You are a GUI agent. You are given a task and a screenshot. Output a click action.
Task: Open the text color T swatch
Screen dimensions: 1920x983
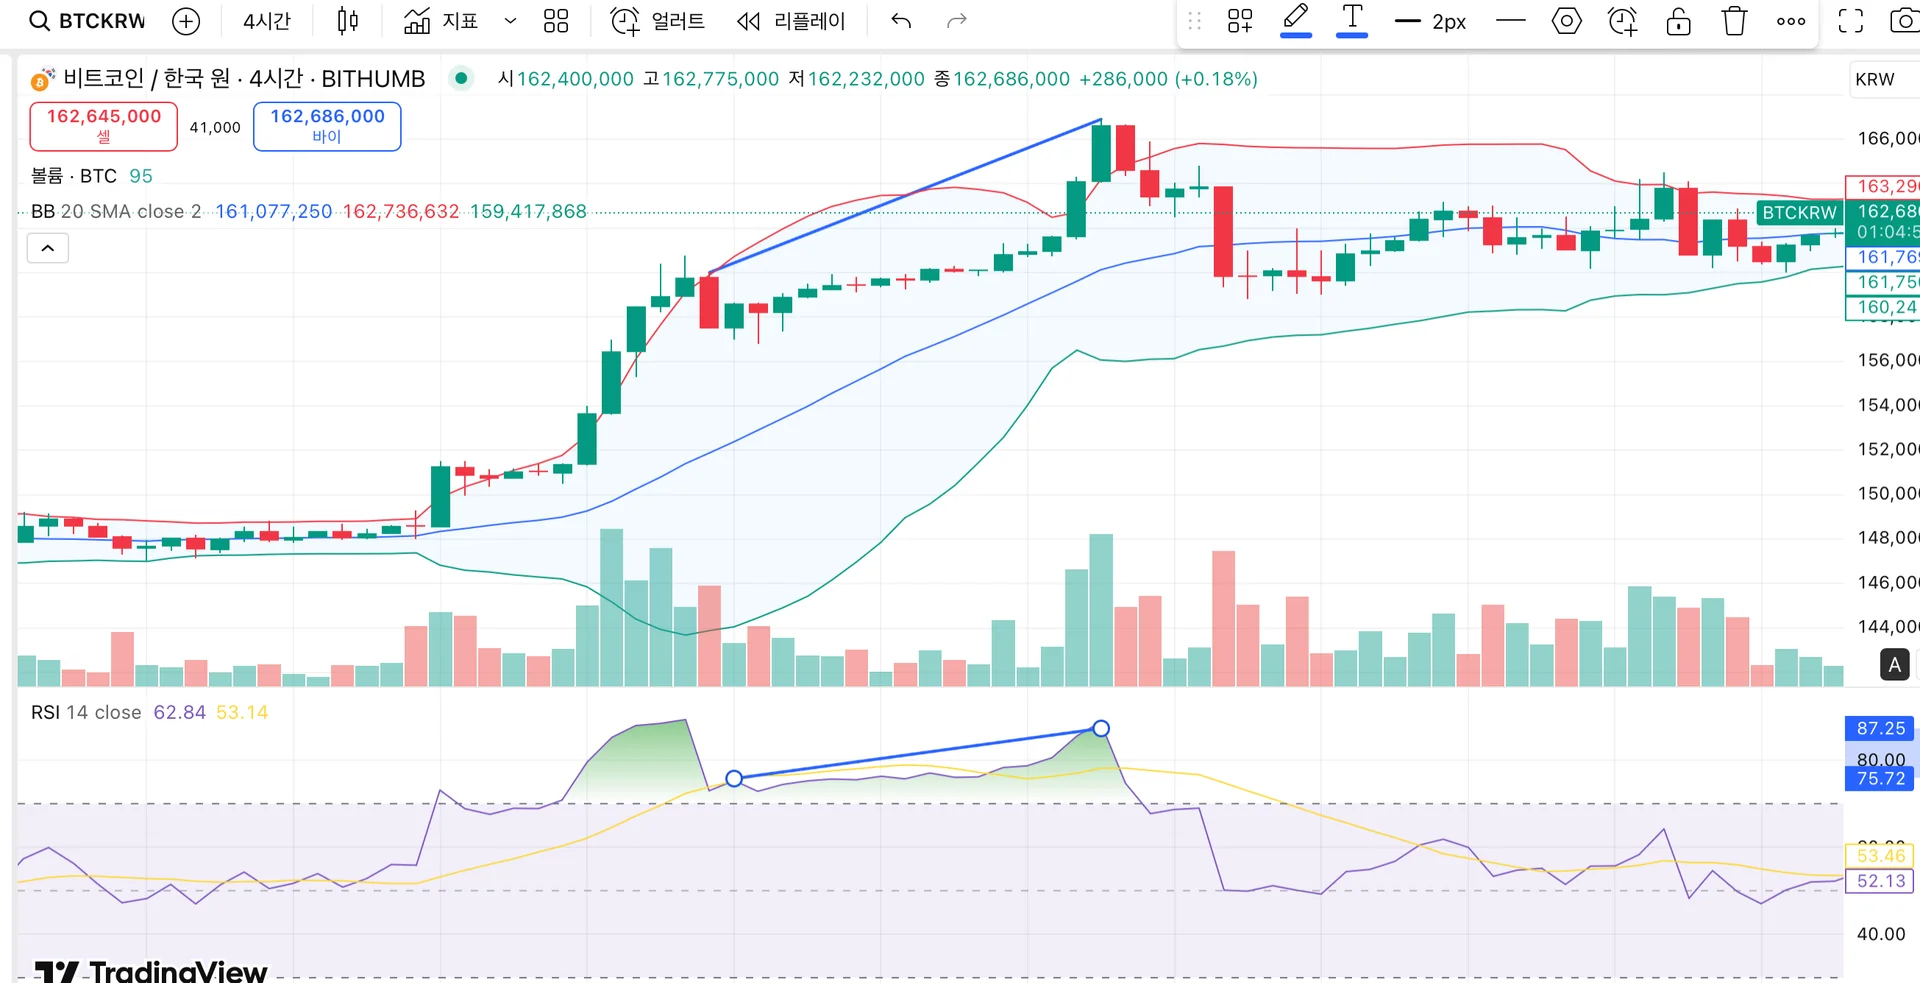coord(1352,20)
